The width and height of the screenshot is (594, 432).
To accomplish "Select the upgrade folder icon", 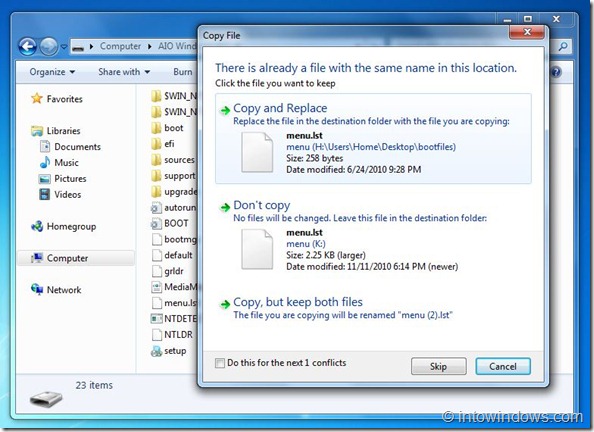I will tap(156, 192).
